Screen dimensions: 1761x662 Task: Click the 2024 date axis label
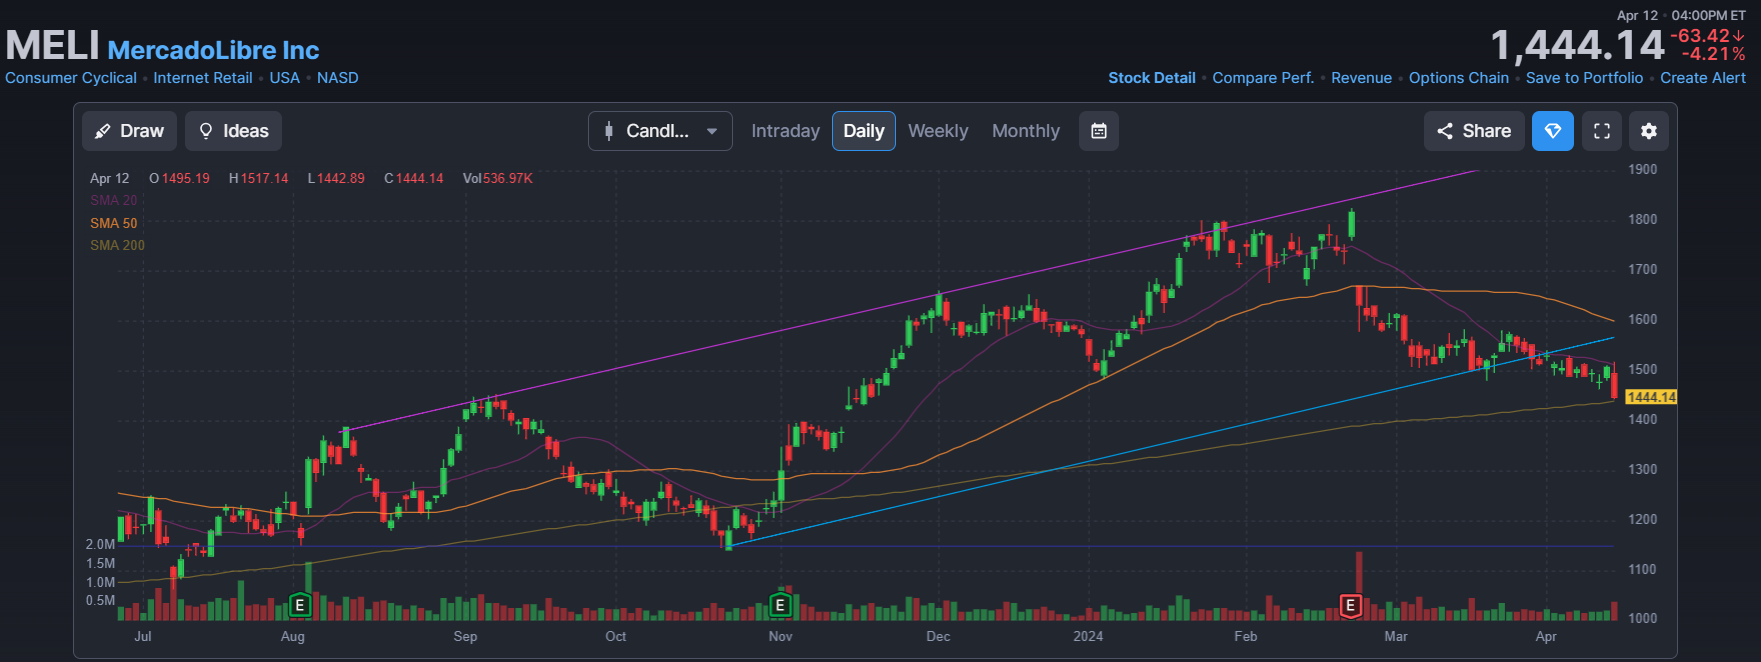coord(1088,636)
